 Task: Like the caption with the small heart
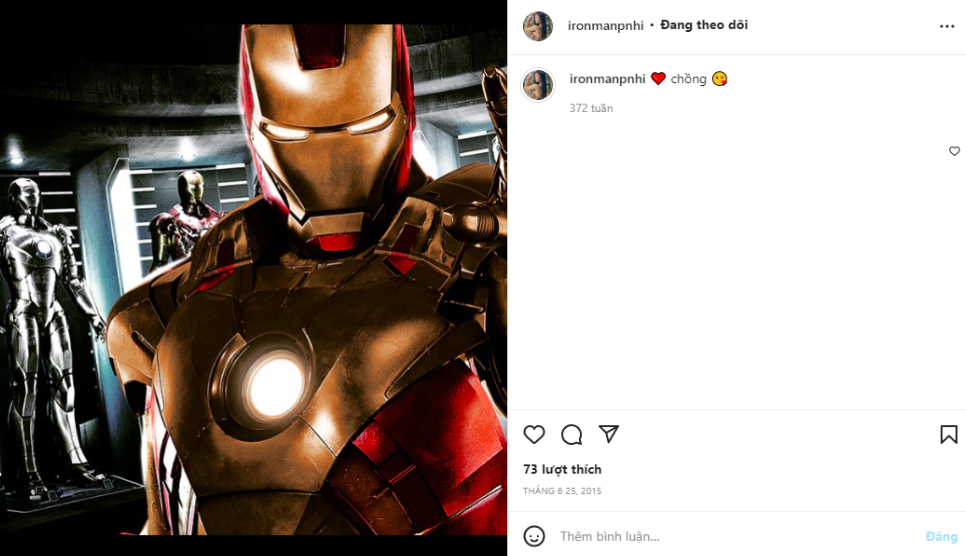[954, 151]
